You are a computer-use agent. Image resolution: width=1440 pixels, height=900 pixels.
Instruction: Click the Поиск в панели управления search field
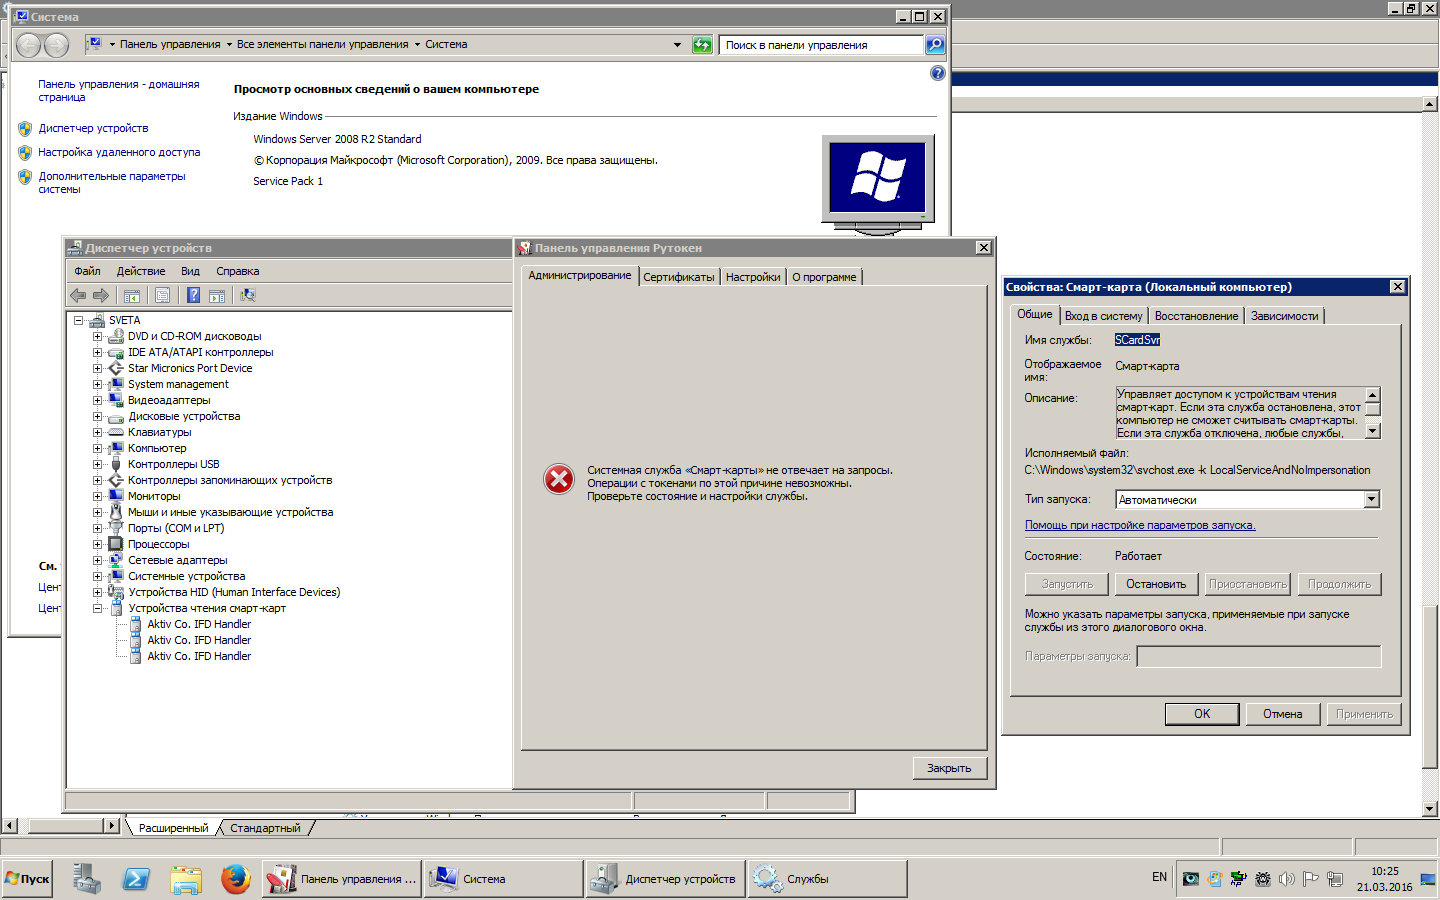820,45
